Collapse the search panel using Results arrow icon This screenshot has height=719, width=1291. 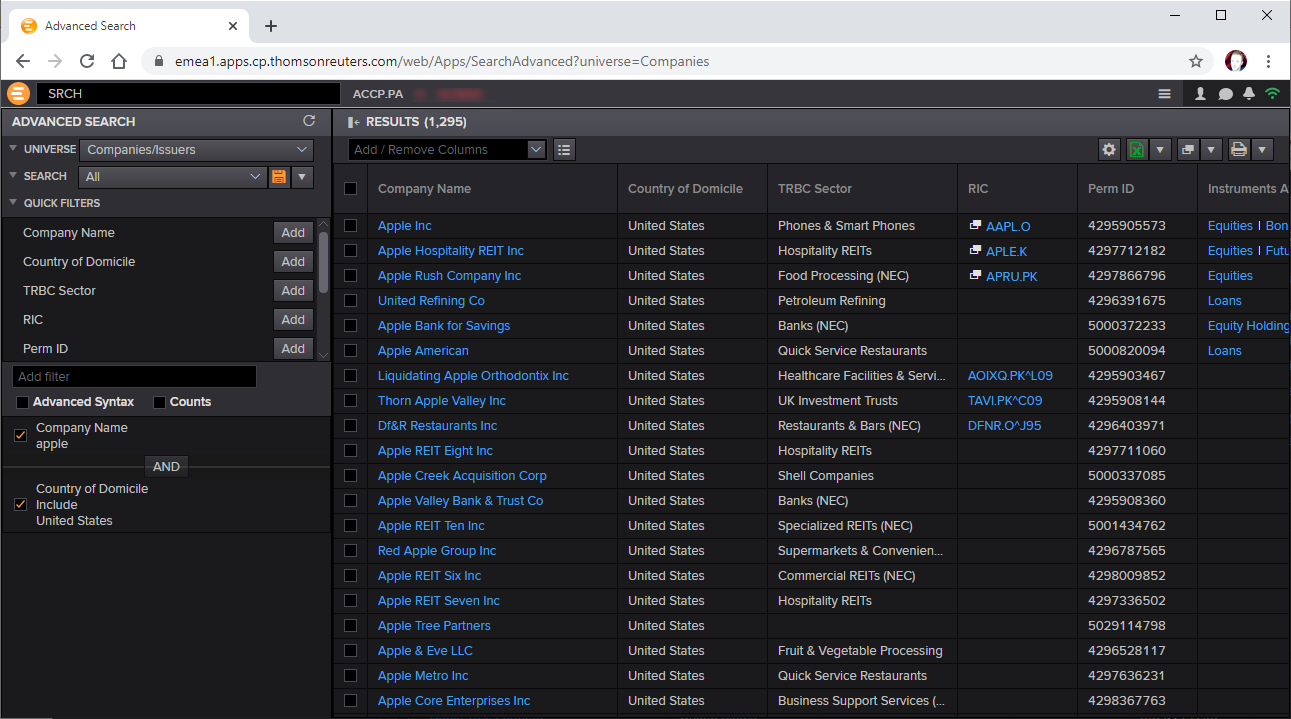353,122
